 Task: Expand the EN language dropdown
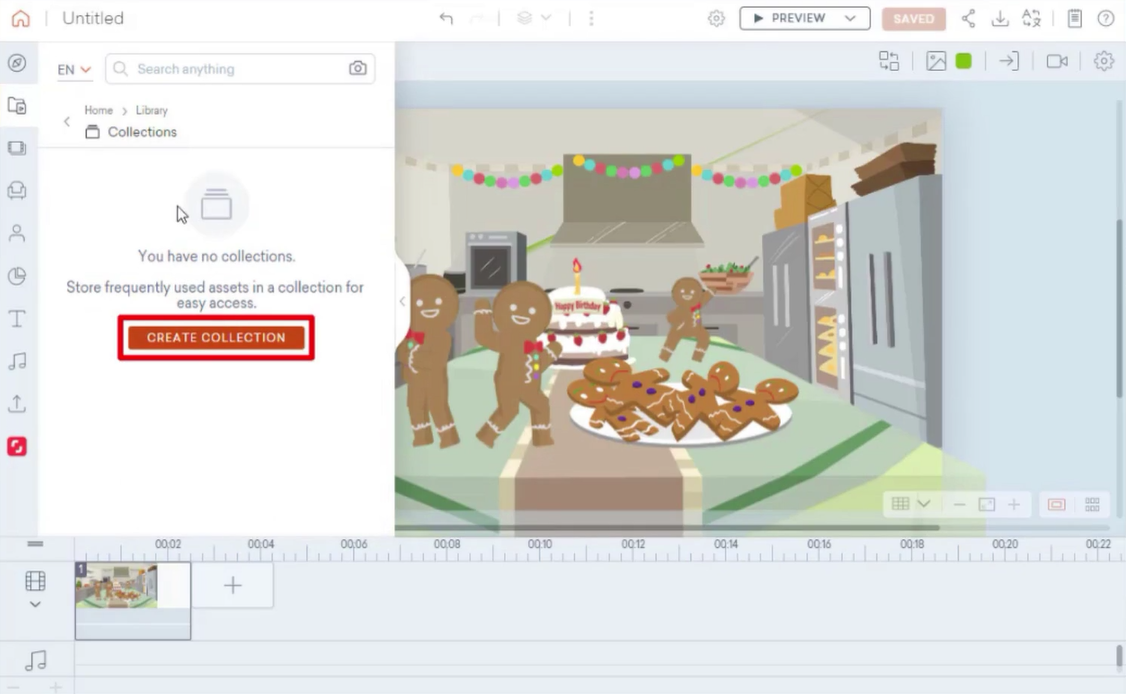[x=74, y=69]
